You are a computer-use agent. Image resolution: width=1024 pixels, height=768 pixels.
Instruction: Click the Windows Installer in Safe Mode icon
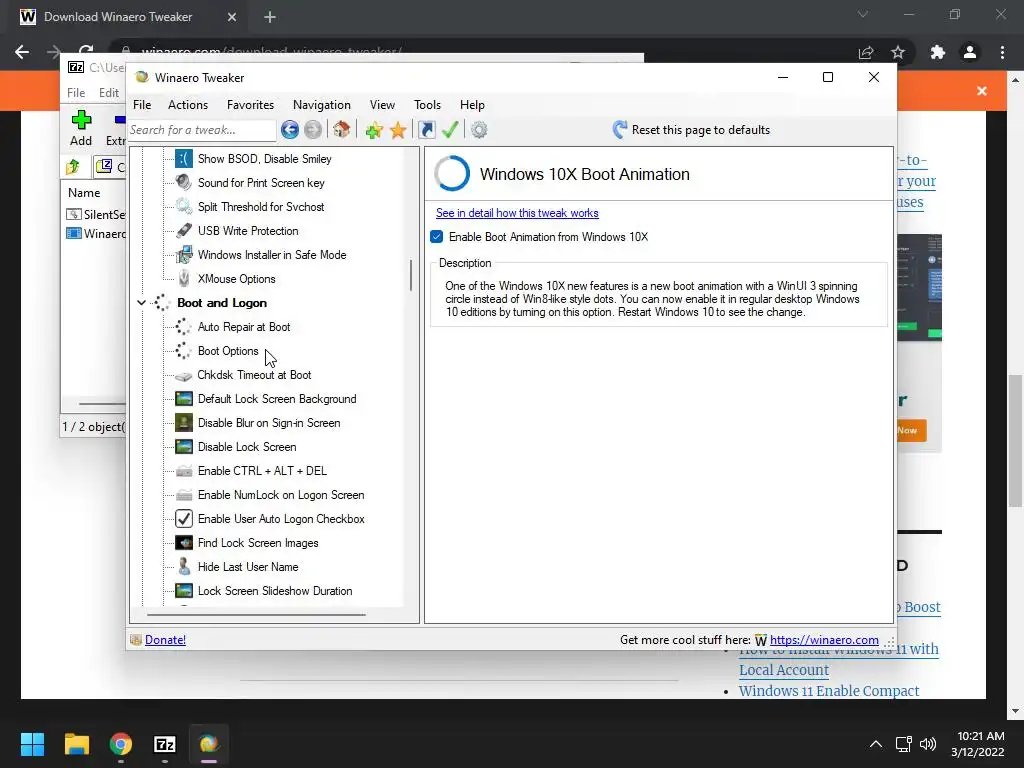click(x=184, y=255)
